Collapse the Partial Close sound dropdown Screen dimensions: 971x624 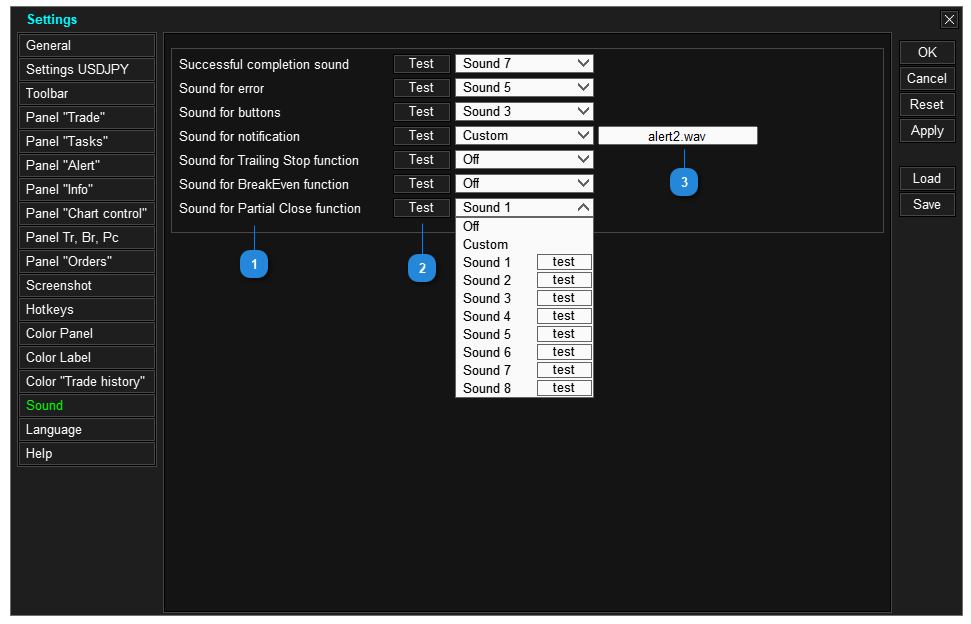coord(525,208)
